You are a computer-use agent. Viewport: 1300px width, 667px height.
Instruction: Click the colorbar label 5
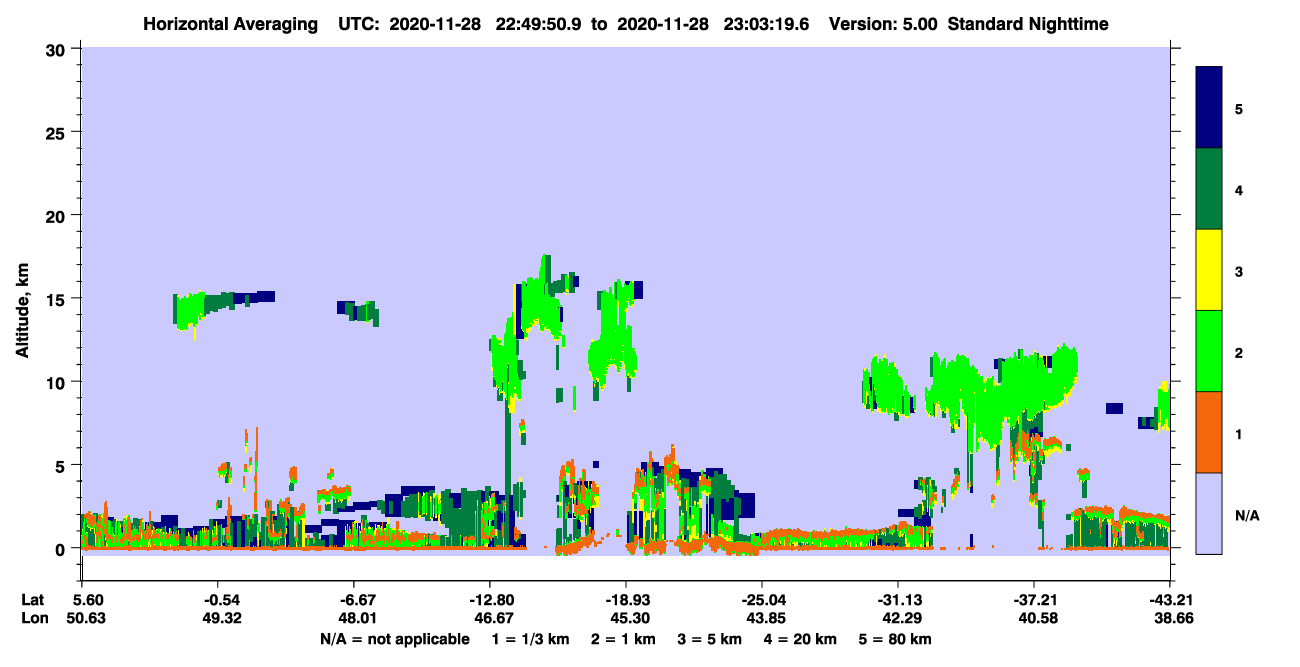pos(1238,108)
